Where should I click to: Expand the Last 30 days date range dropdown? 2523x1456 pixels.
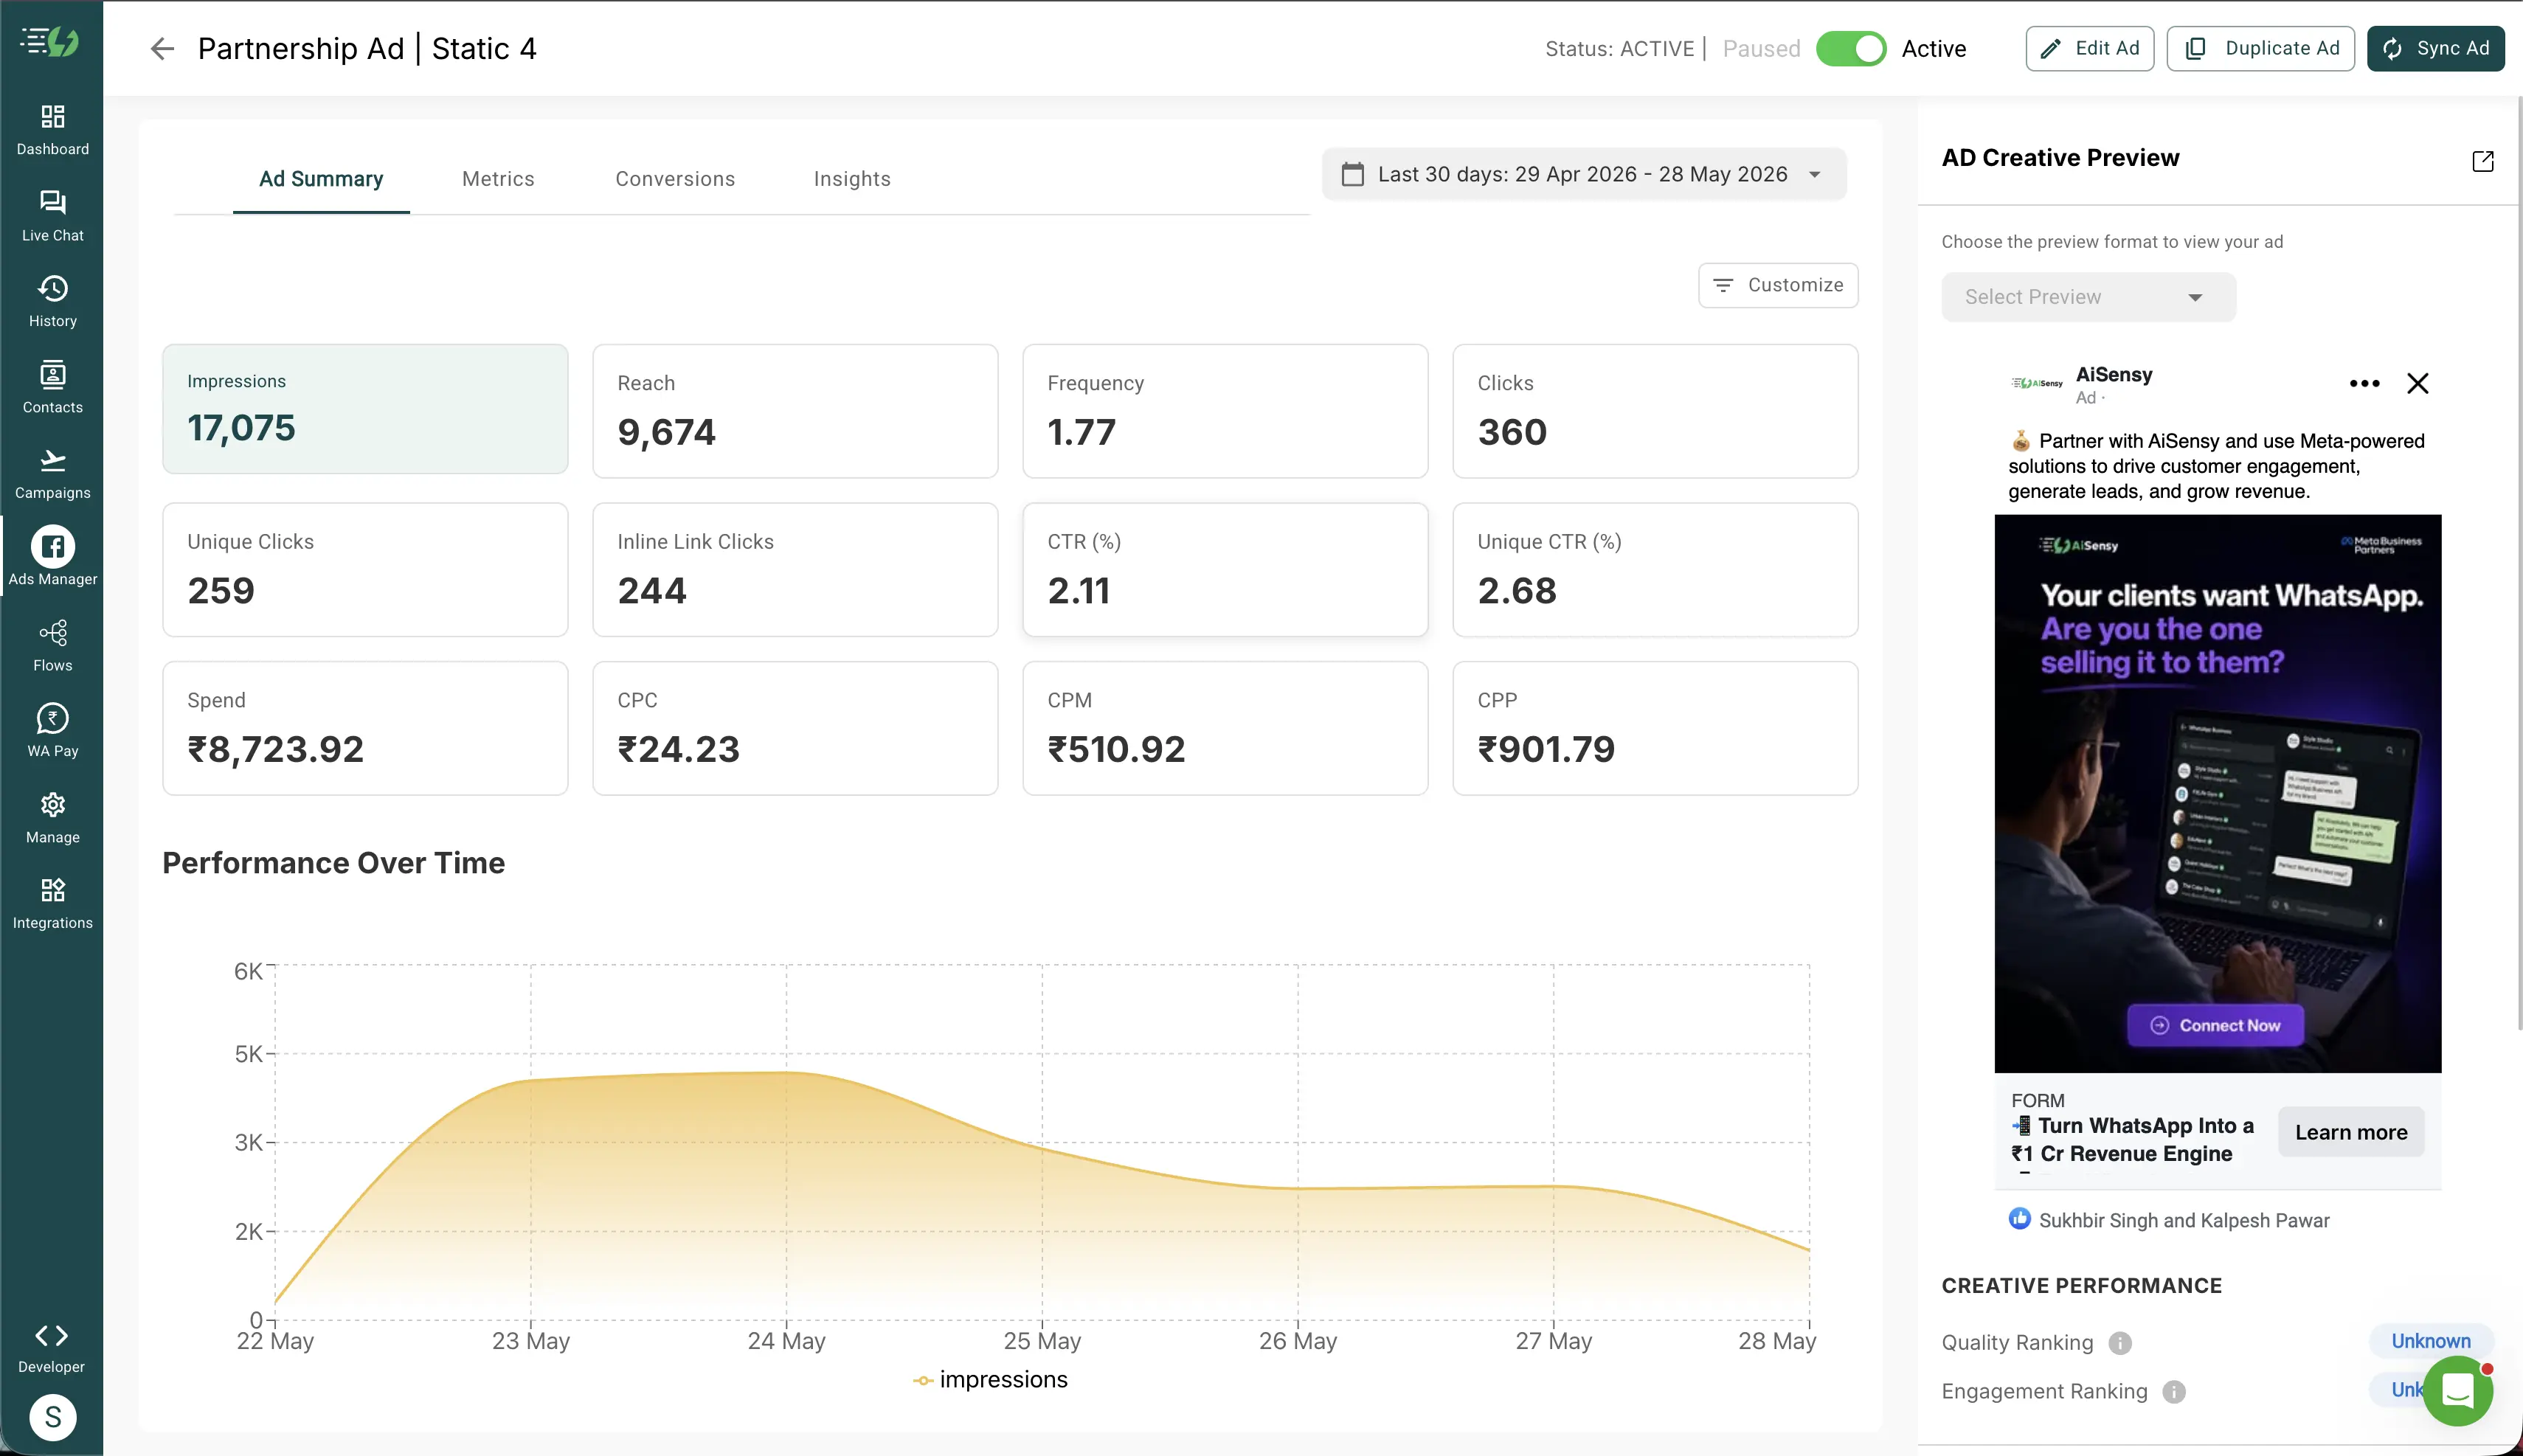[x=1584, y=174]
